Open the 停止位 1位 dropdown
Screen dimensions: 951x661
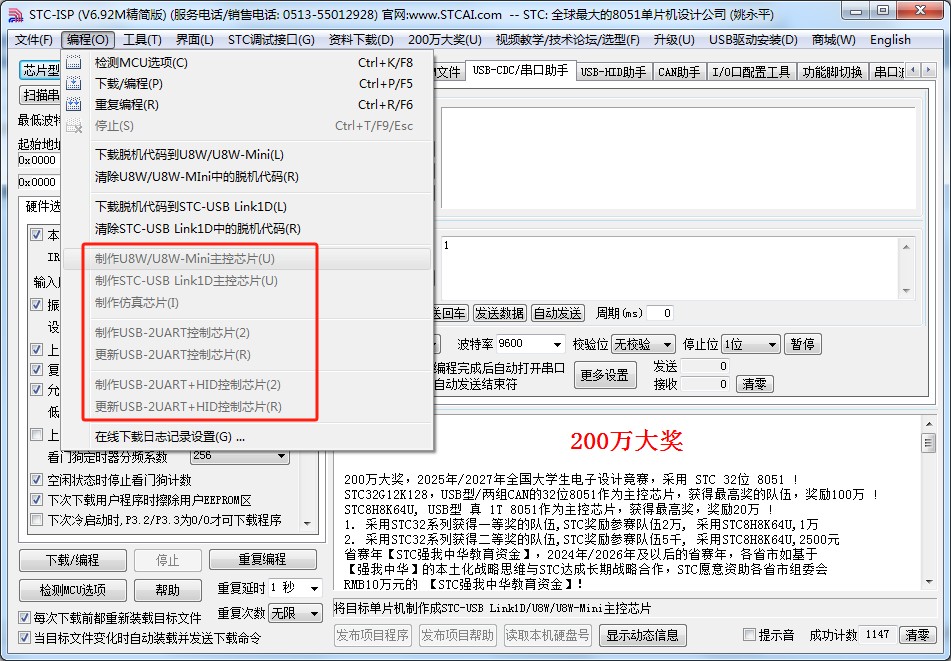pyautogui.click(x=750, y=344)
